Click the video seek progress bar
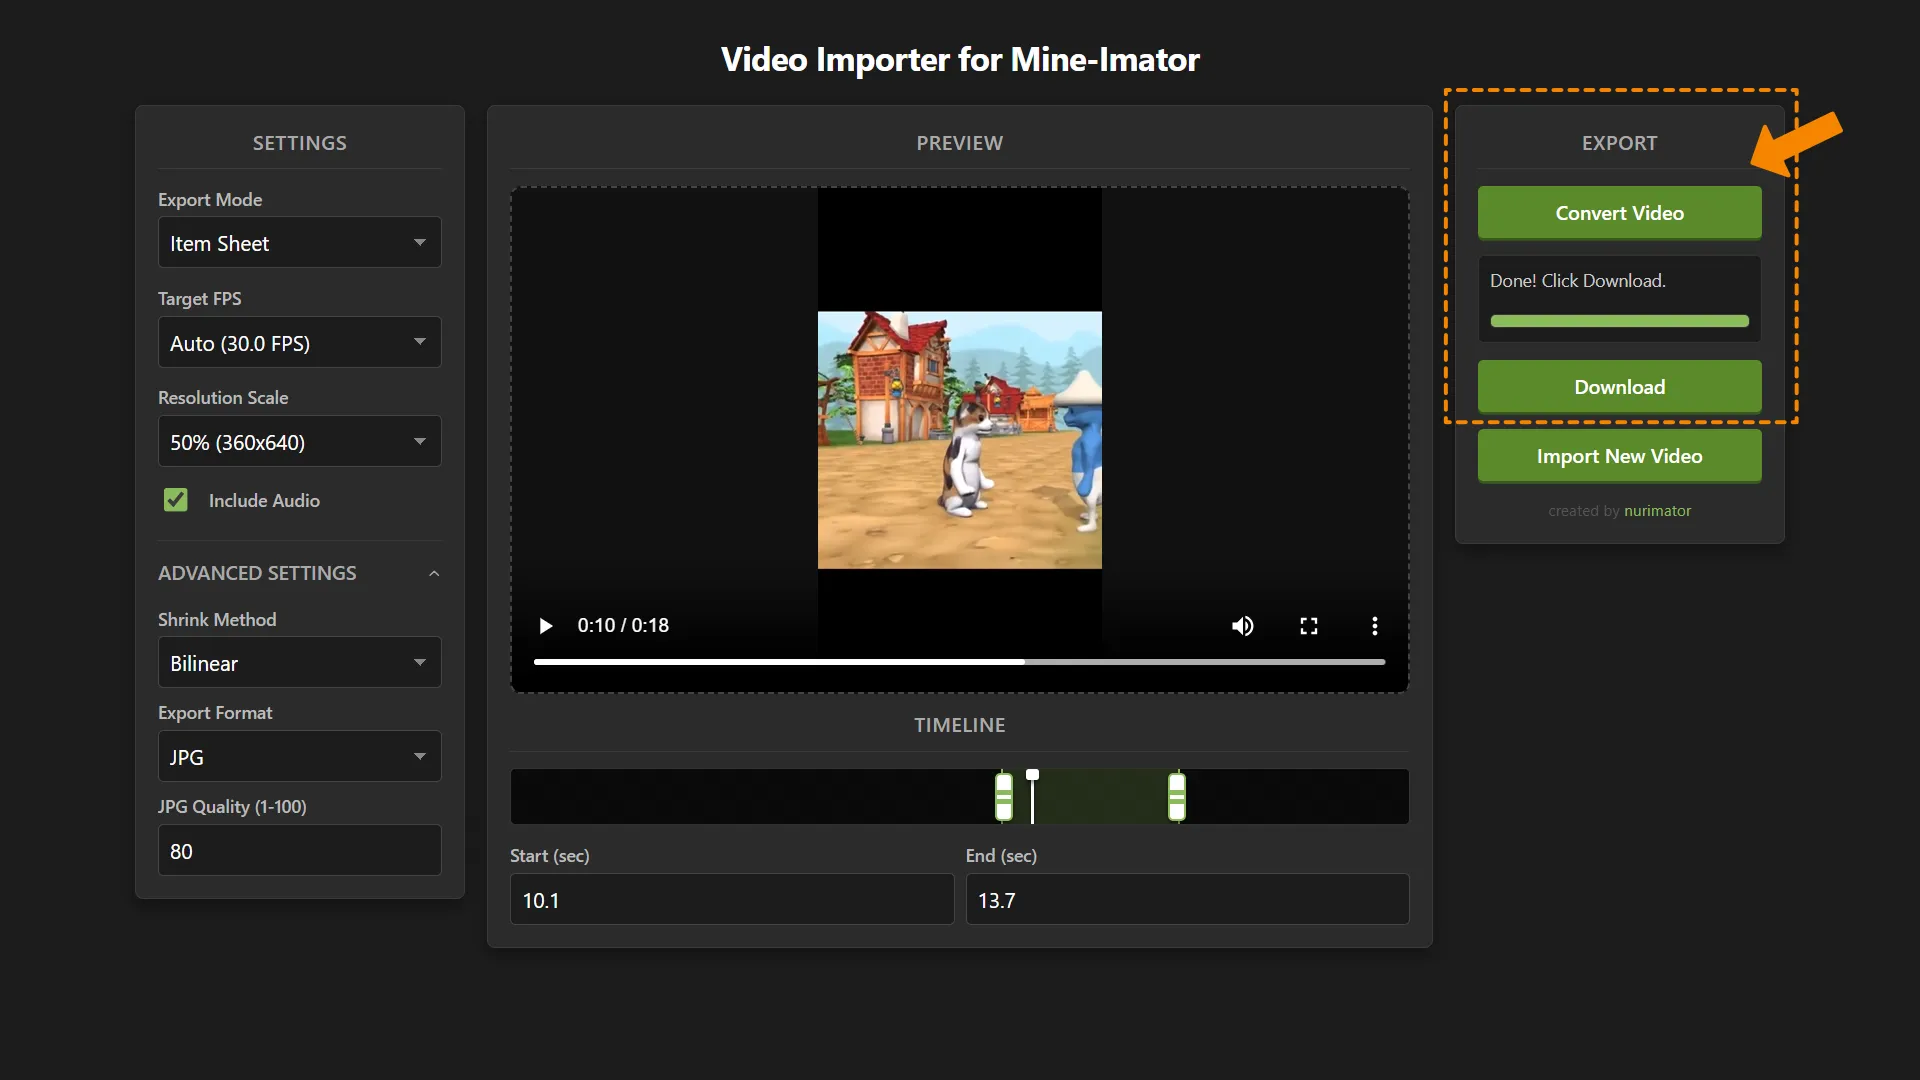 (959, 662)
